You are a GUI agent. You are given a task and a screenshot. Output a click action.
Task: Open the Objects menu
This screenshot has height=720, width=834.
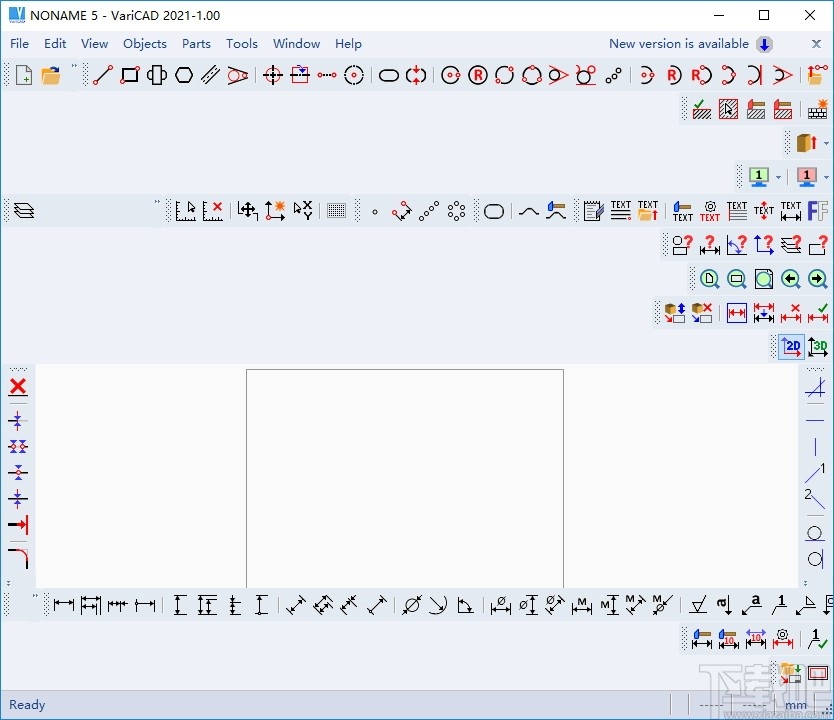point(144,44)
